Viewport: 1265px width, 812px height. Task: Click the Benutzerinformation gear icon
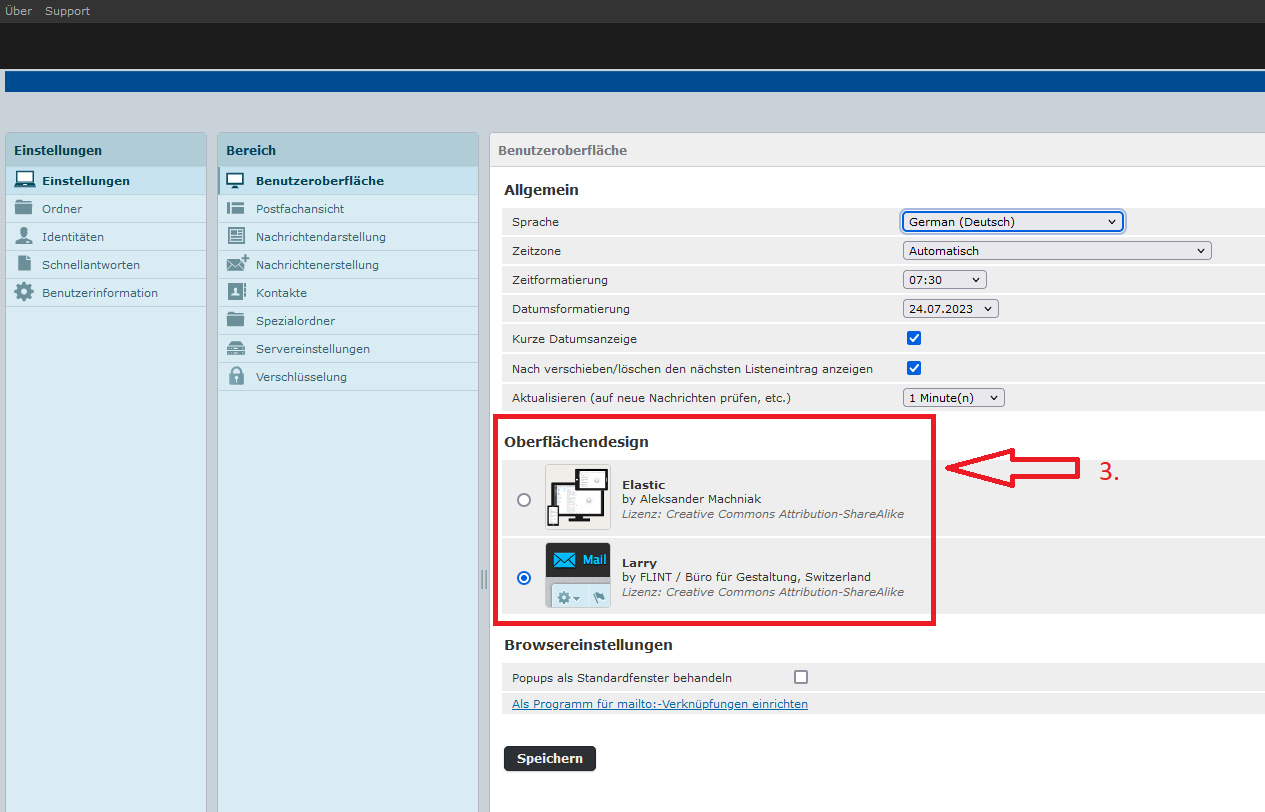click(24, 293)
